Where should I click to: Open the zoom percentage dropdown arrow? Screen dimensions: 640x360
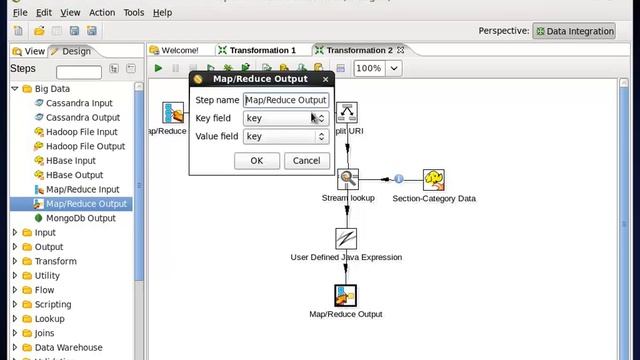click(x=394, y=68)
